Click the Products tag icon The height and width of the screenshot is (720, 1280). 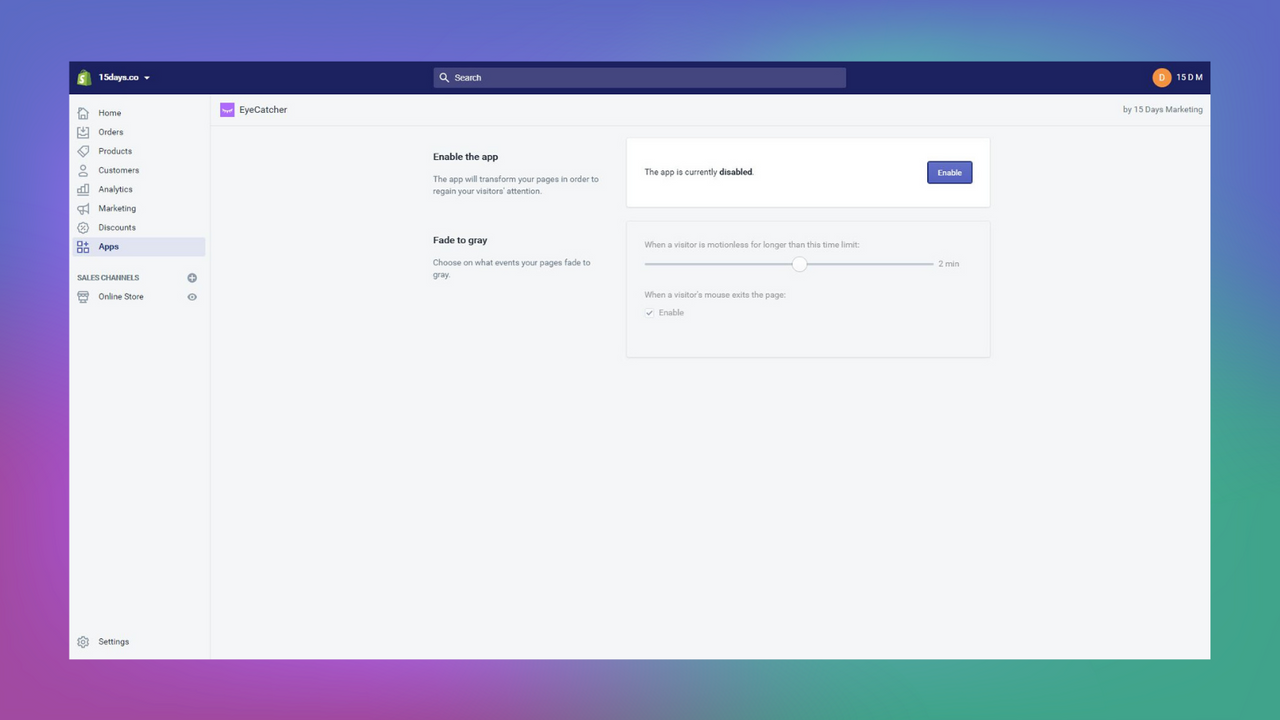point(83,151)
